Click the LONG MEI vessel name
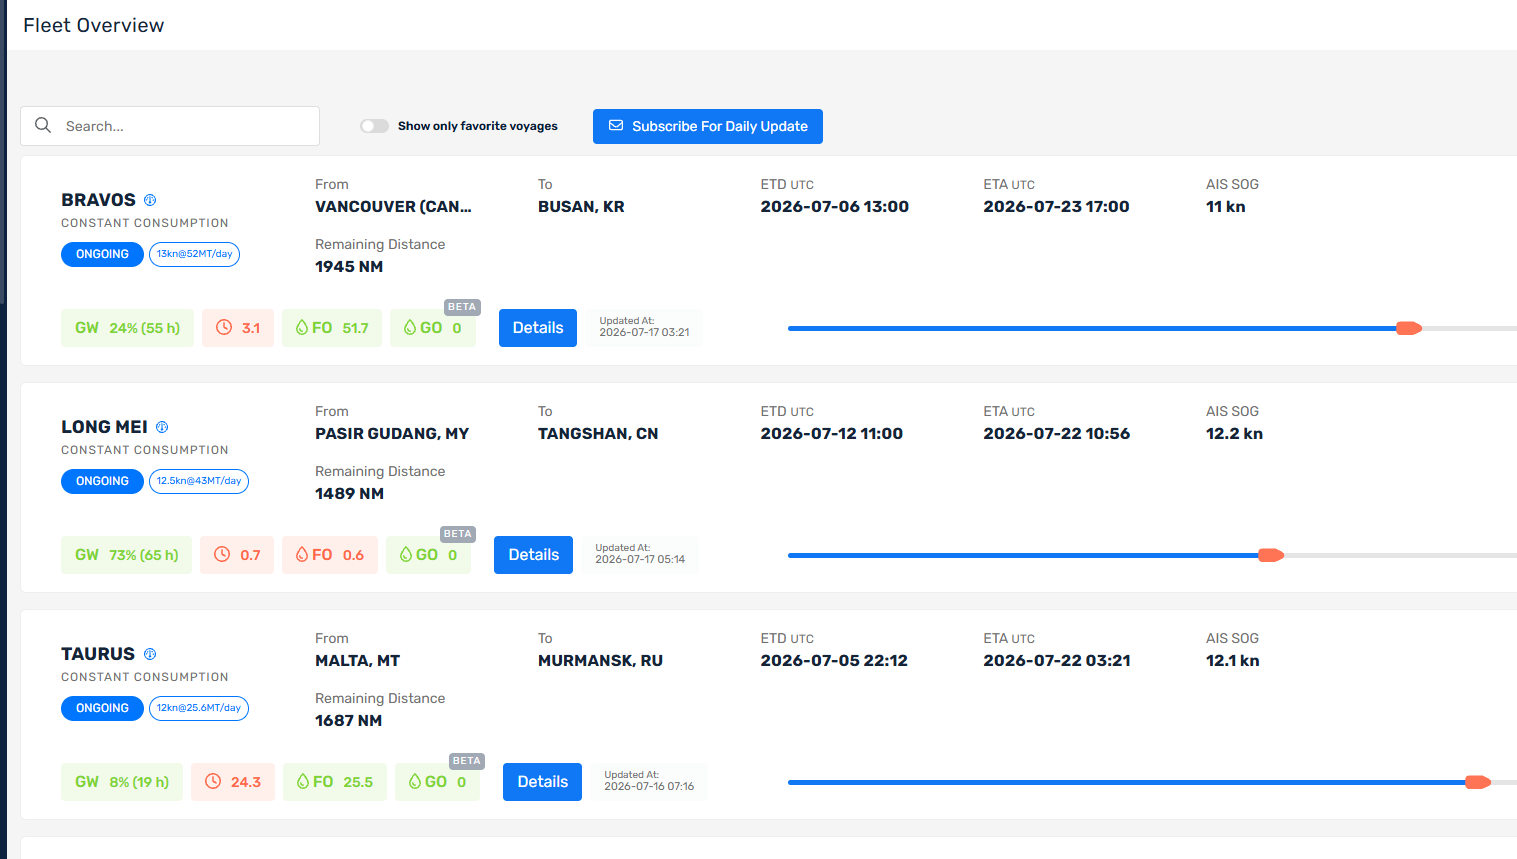Image resolution: width=1517 pixels, height=859 pixels. click(104, 427)
